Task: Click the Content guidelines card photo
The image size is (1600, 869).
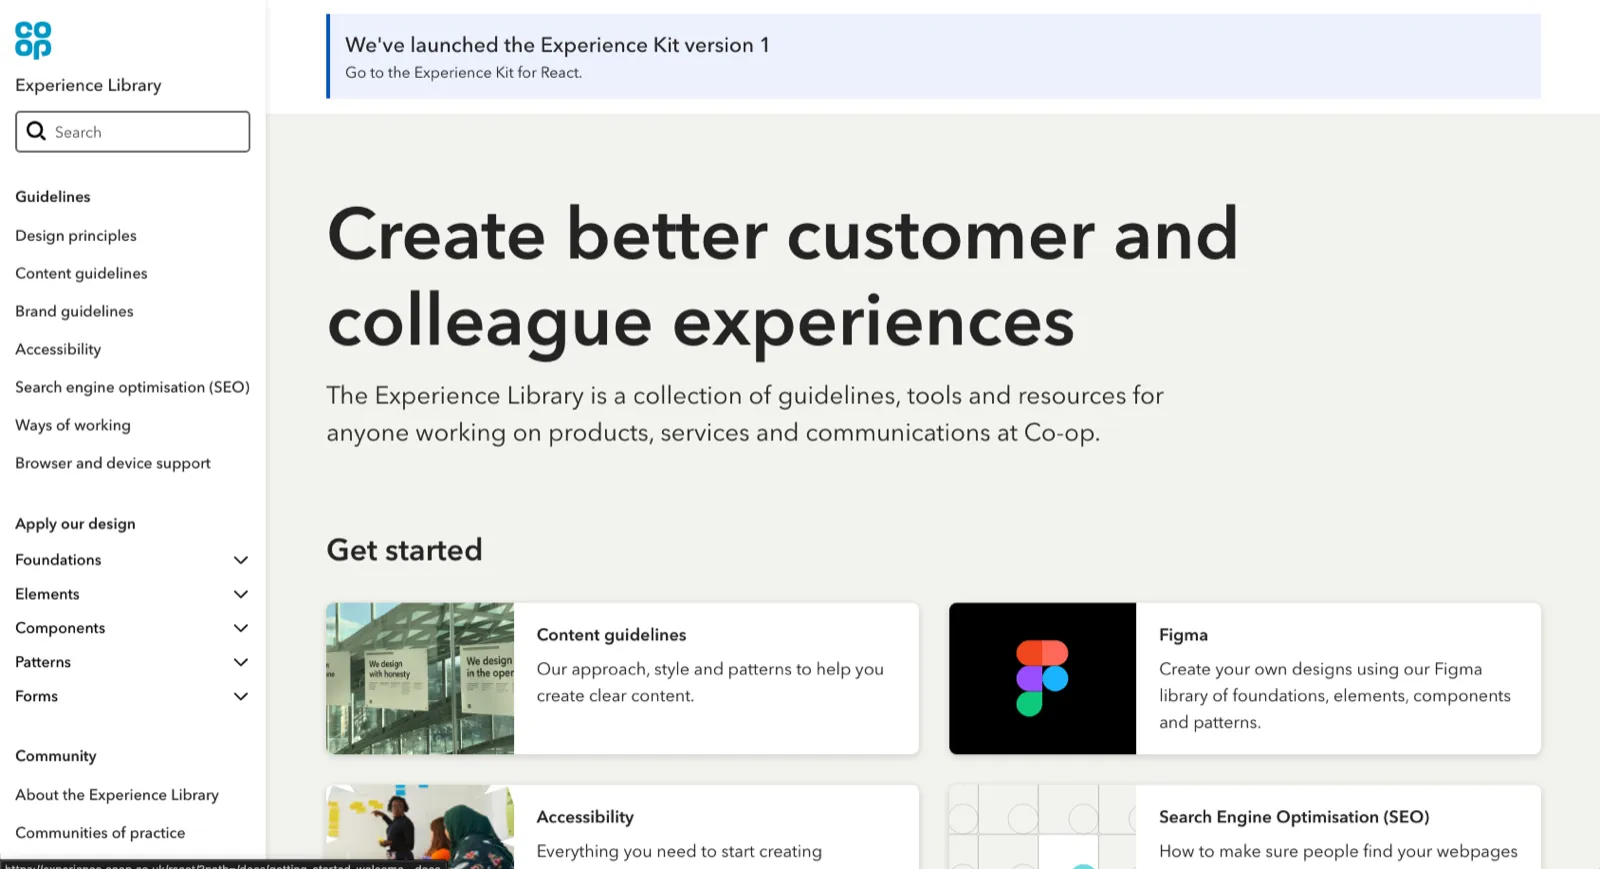Action: coord(420,678)
